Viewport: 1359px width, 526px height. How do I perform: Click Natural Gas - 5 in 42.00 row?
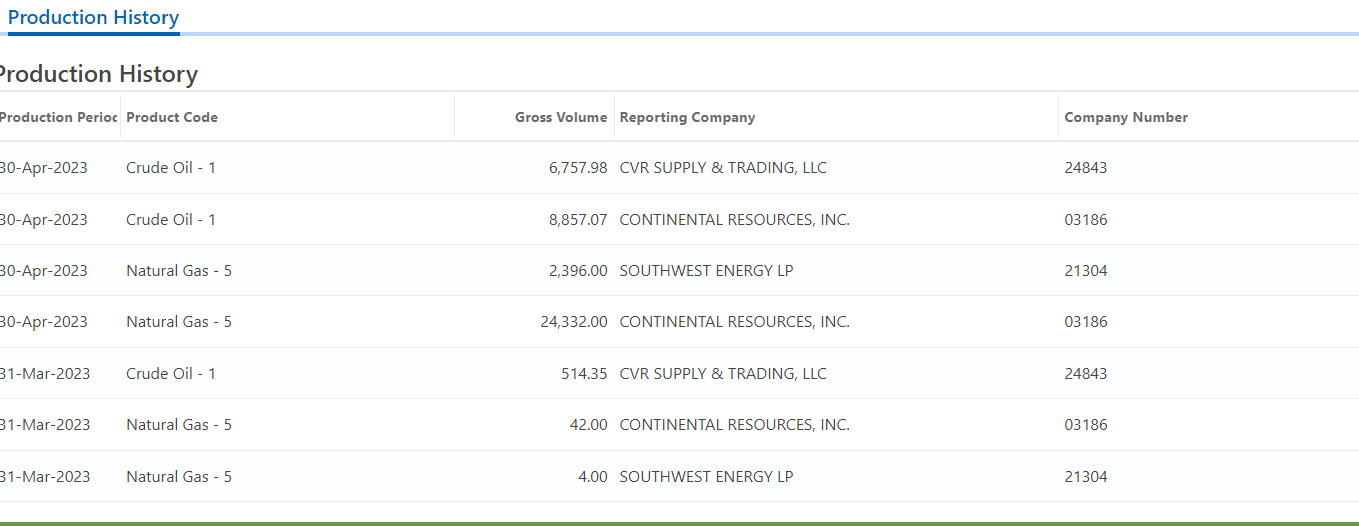tap(179, 425)
